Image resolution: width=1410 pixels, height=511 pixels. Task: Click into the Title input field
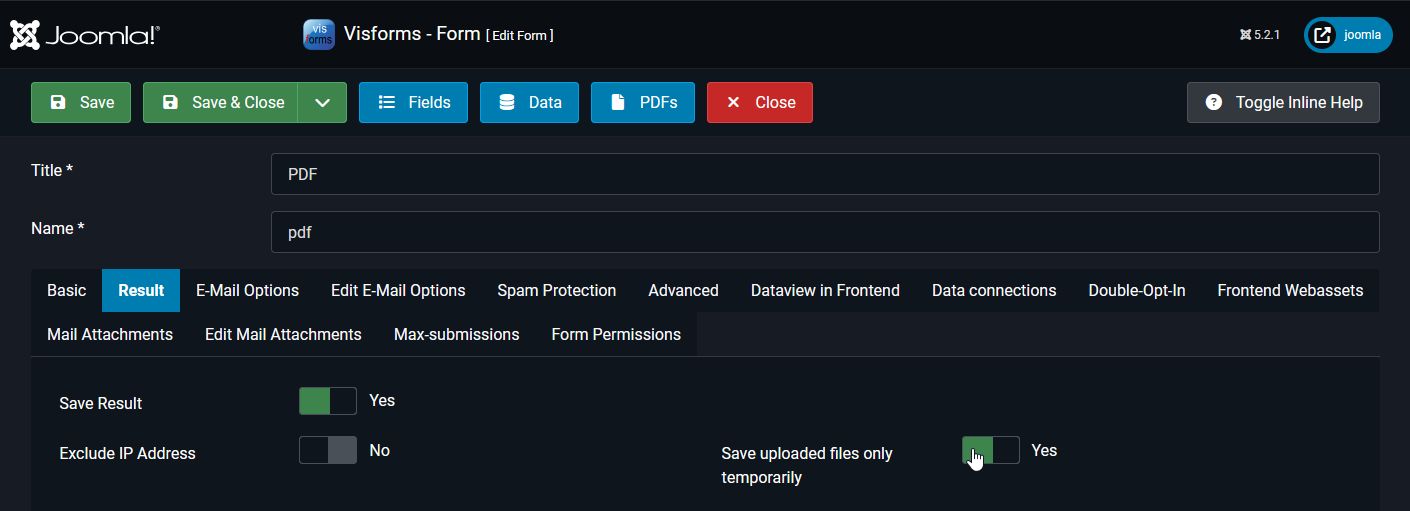coord(825,174)
